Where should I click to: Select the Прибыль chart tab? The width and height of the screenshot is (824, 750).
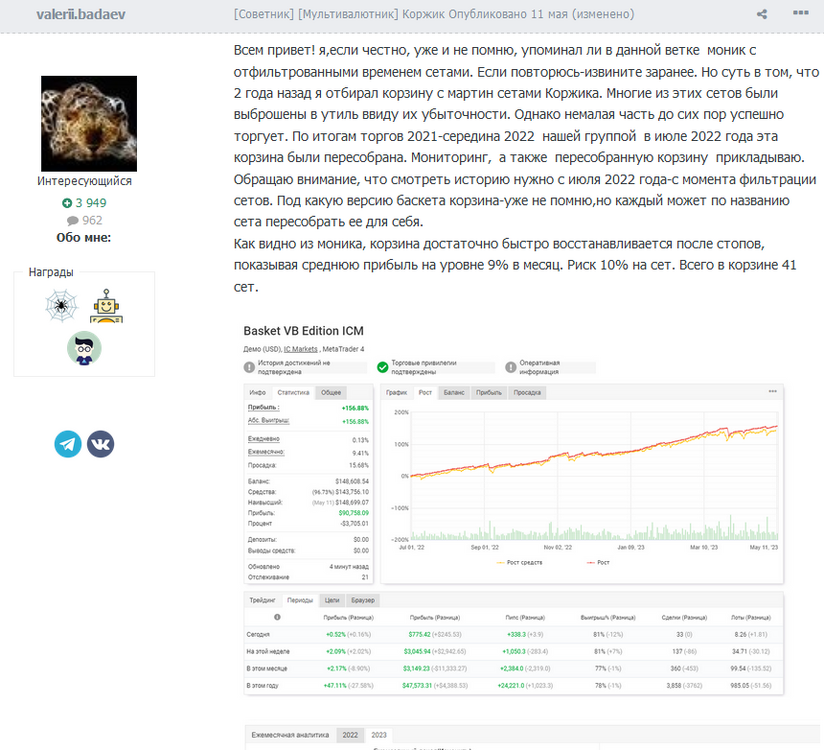489,393
